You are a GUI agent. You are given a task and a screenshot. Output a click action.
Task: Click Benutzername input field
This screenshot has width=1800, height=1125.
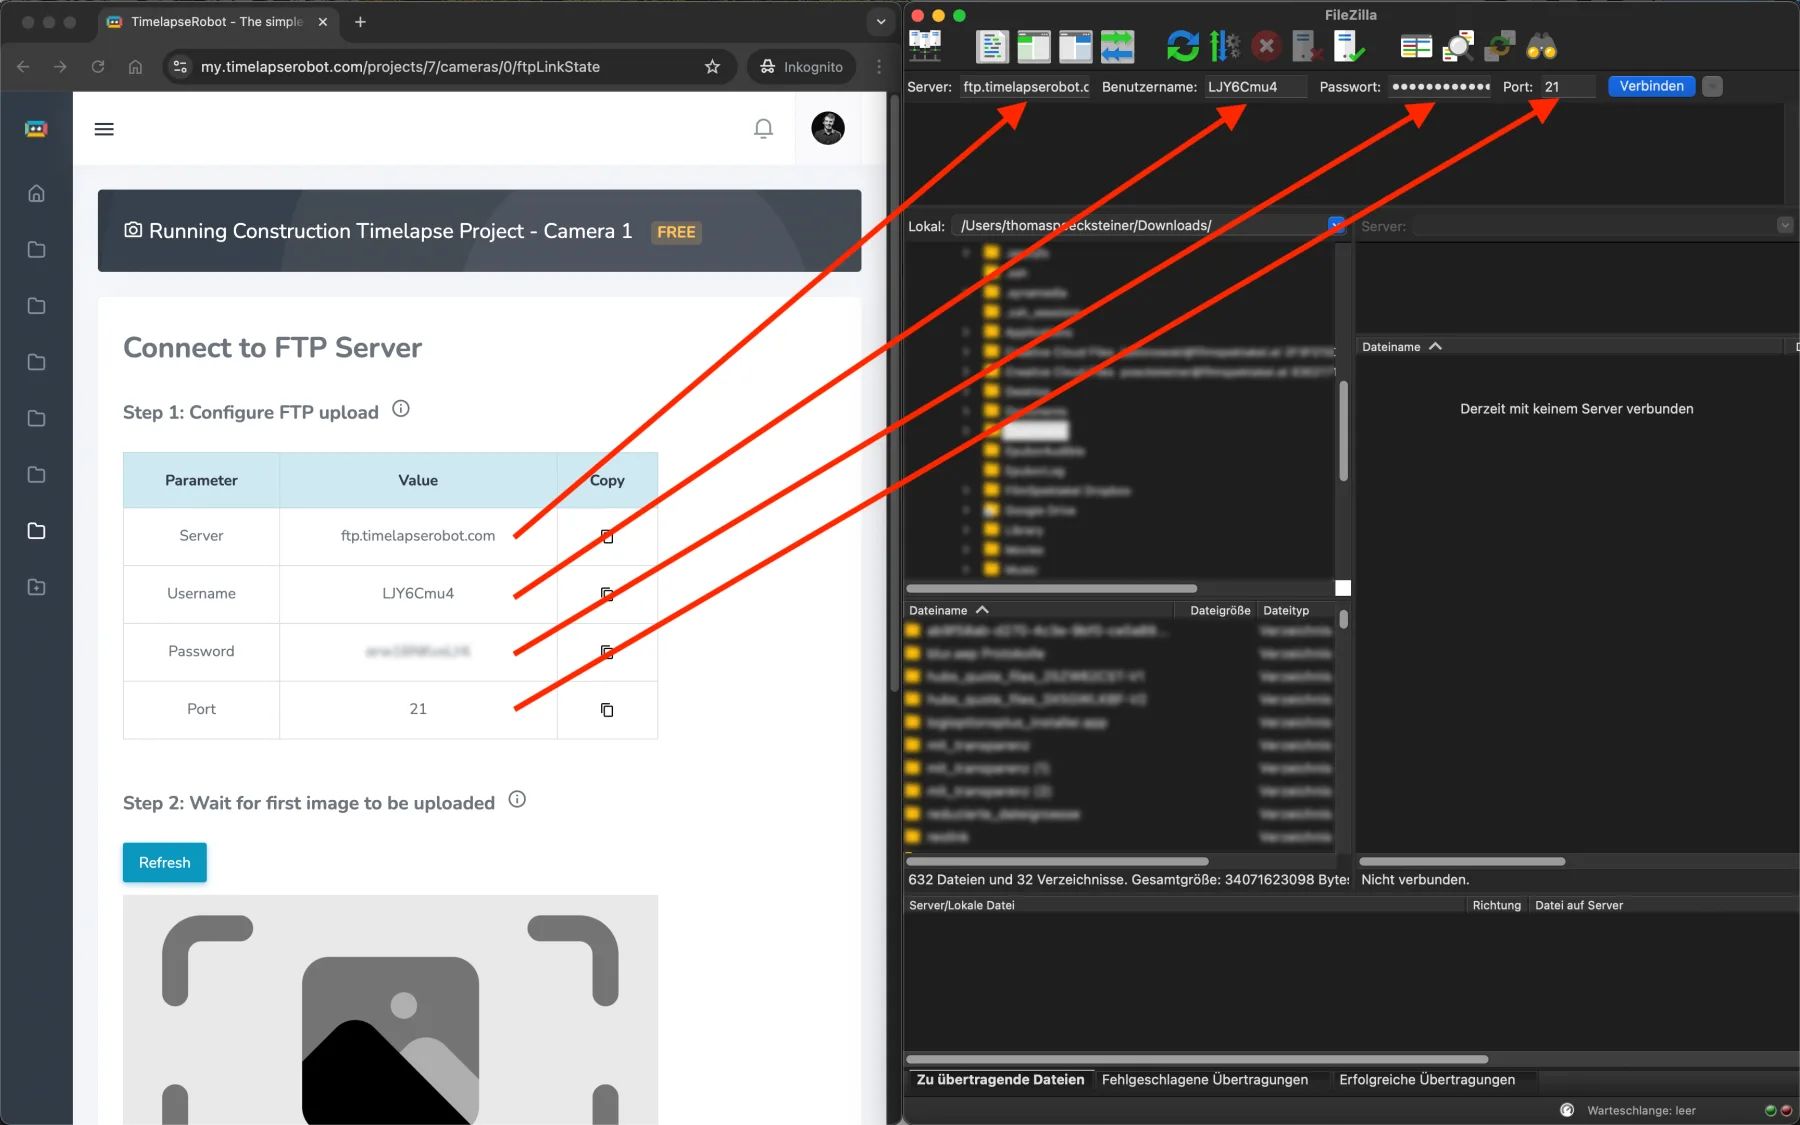tap(1255, 87)
